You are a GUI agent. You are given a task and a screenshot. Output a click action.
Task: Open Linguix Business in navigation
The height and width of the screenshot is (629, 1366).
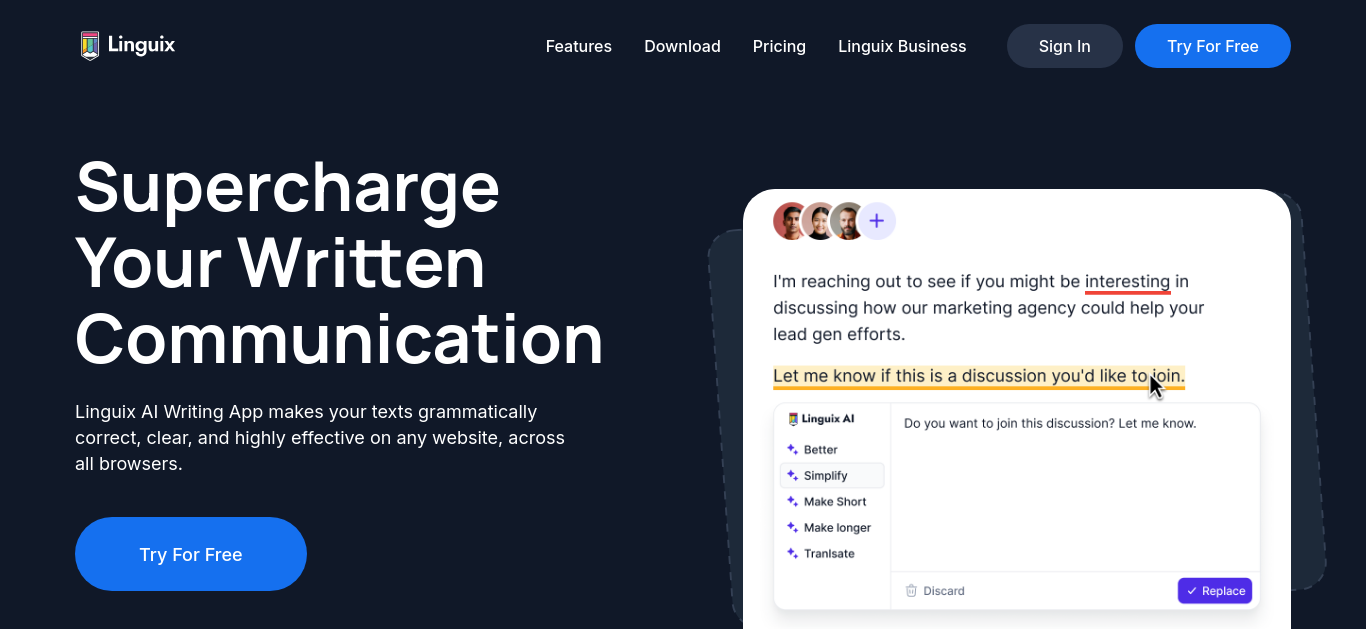902,46
